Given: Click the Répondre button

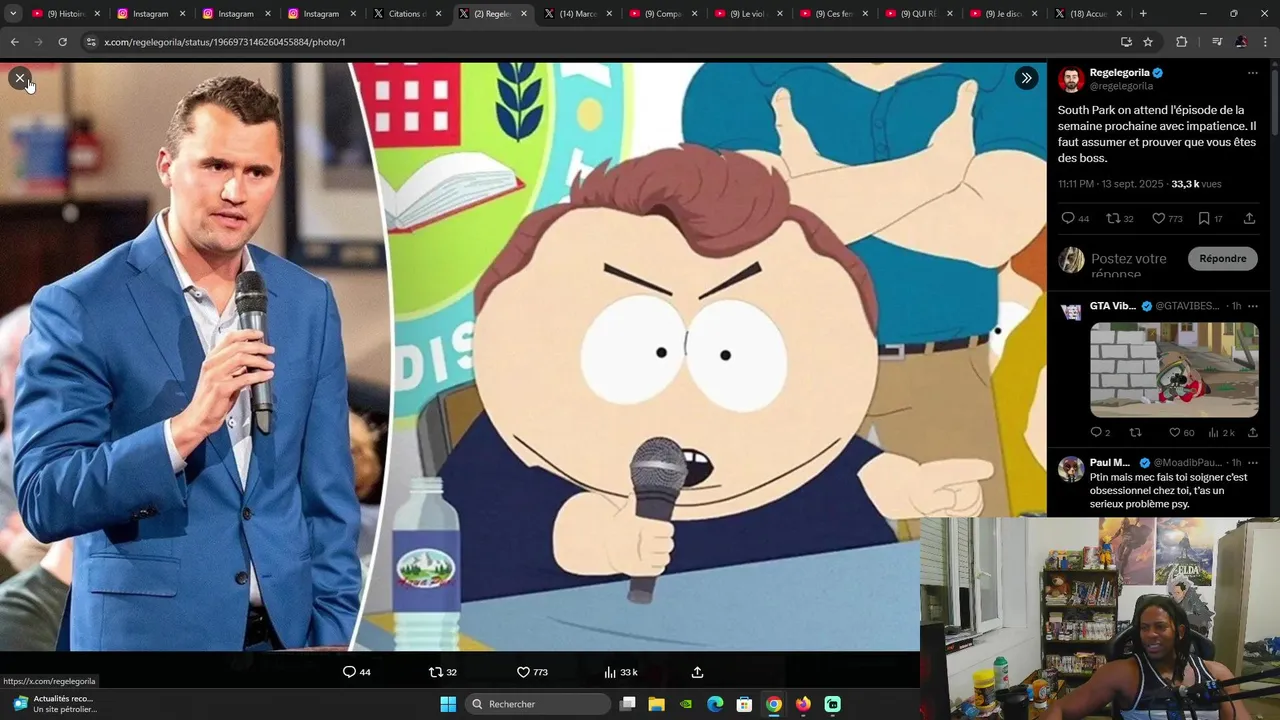Looking at the screenshot, I should [1222, 258].
